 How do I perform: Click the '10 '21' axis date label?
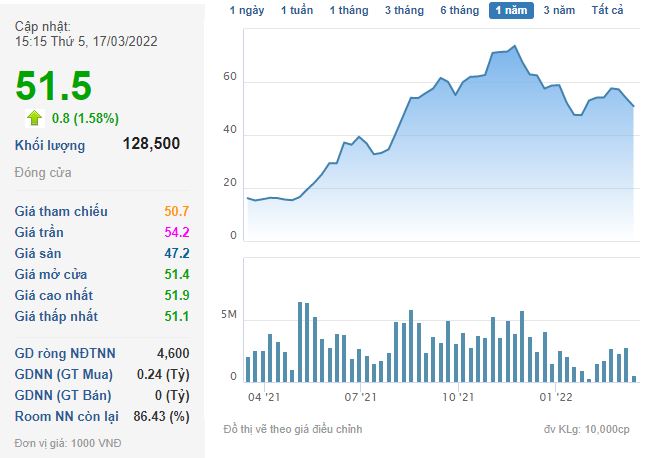click(459, 397)
